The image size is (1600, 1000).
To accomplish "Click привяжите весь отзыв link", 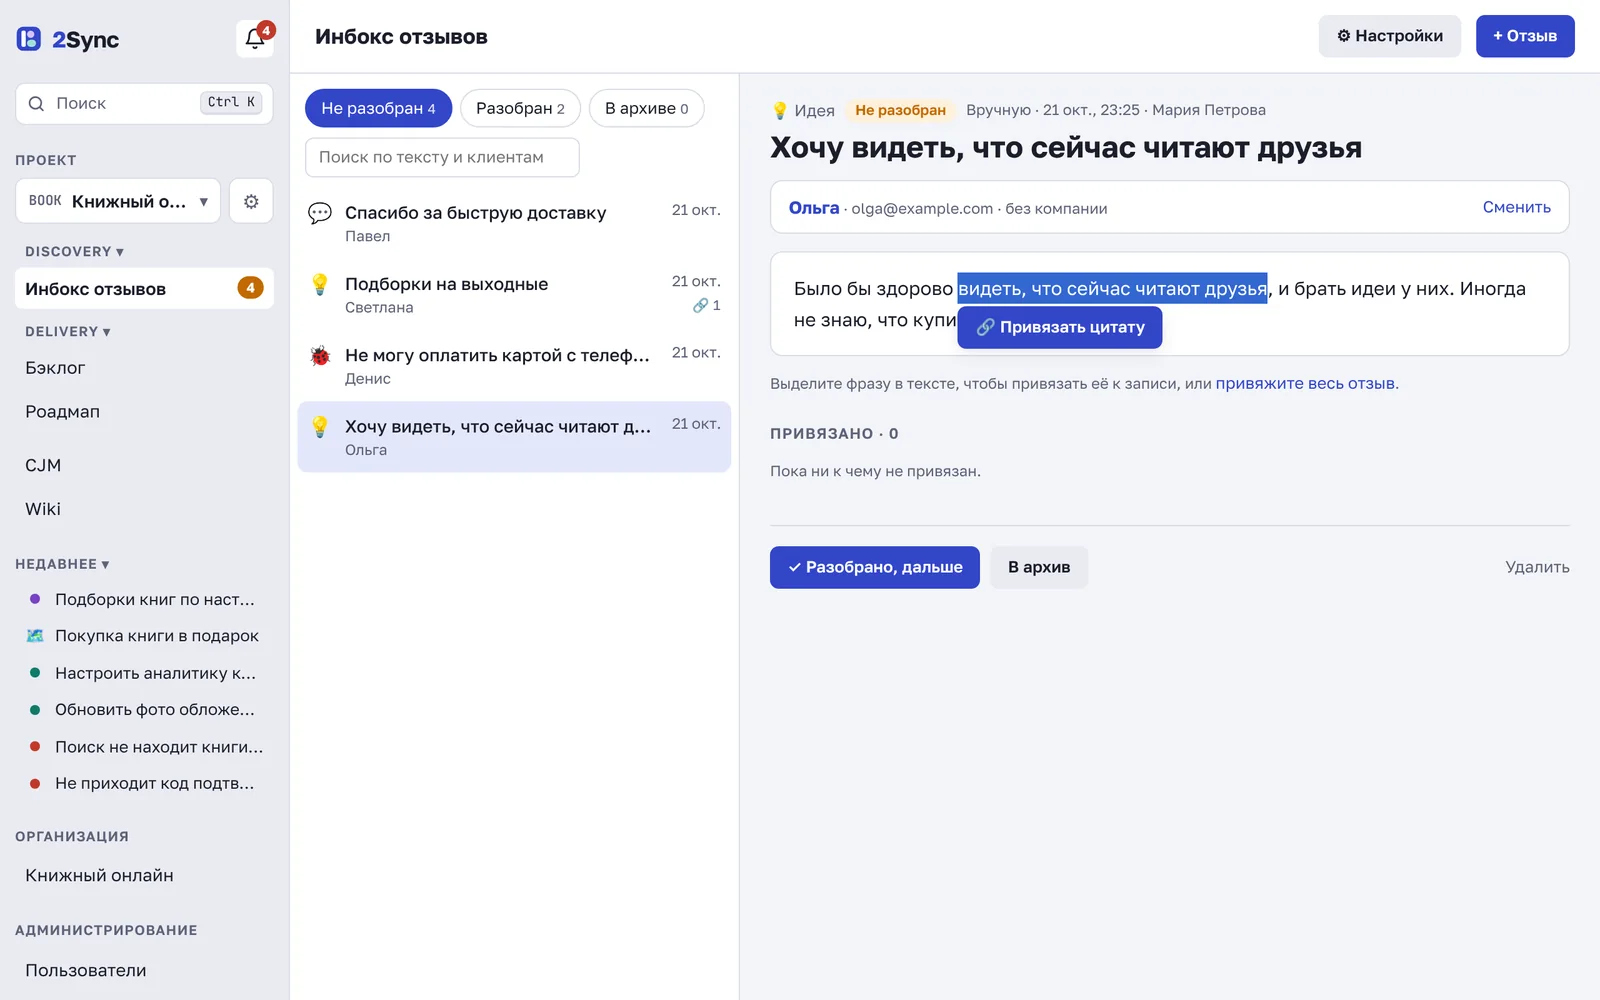I will pyautogui.click(x=1305, y=383).
